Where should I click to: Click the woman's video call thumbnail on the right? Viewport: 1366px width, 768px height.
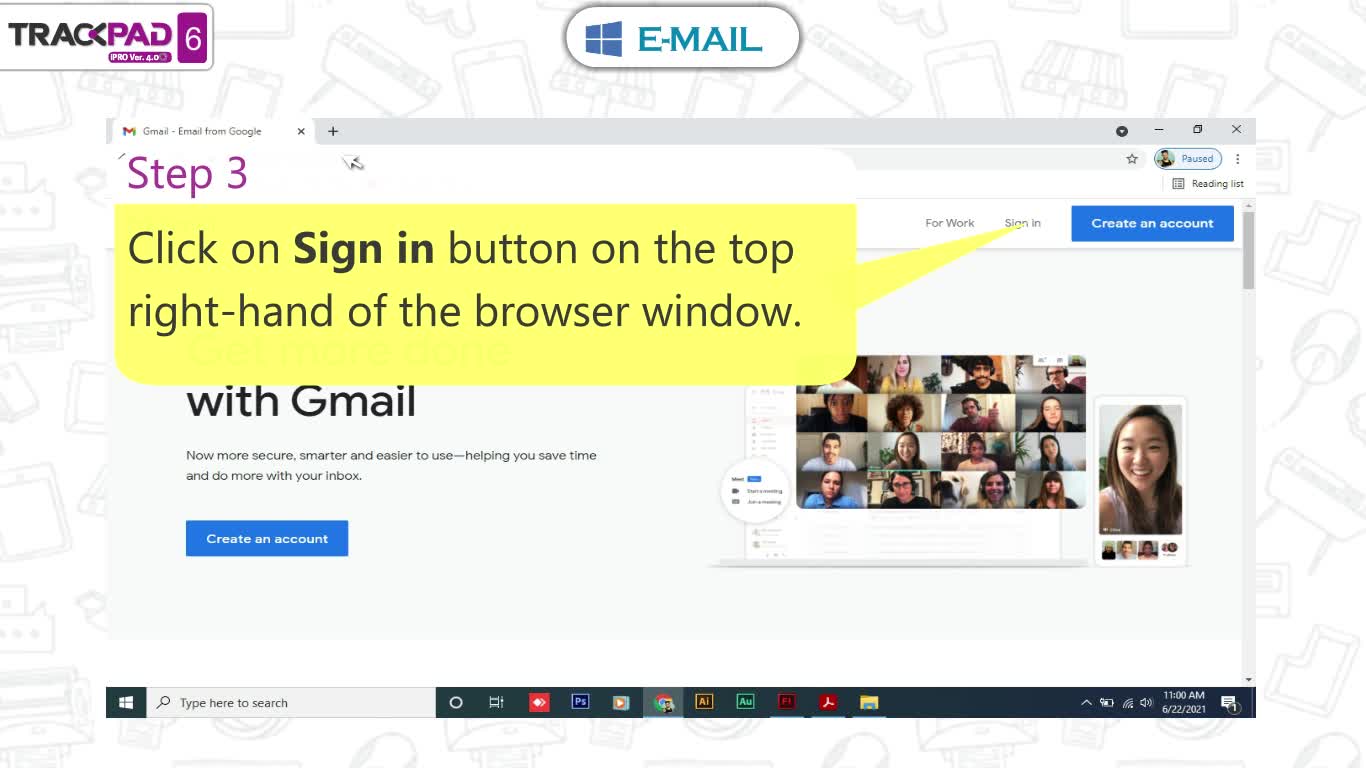[x=1140, y=469]
